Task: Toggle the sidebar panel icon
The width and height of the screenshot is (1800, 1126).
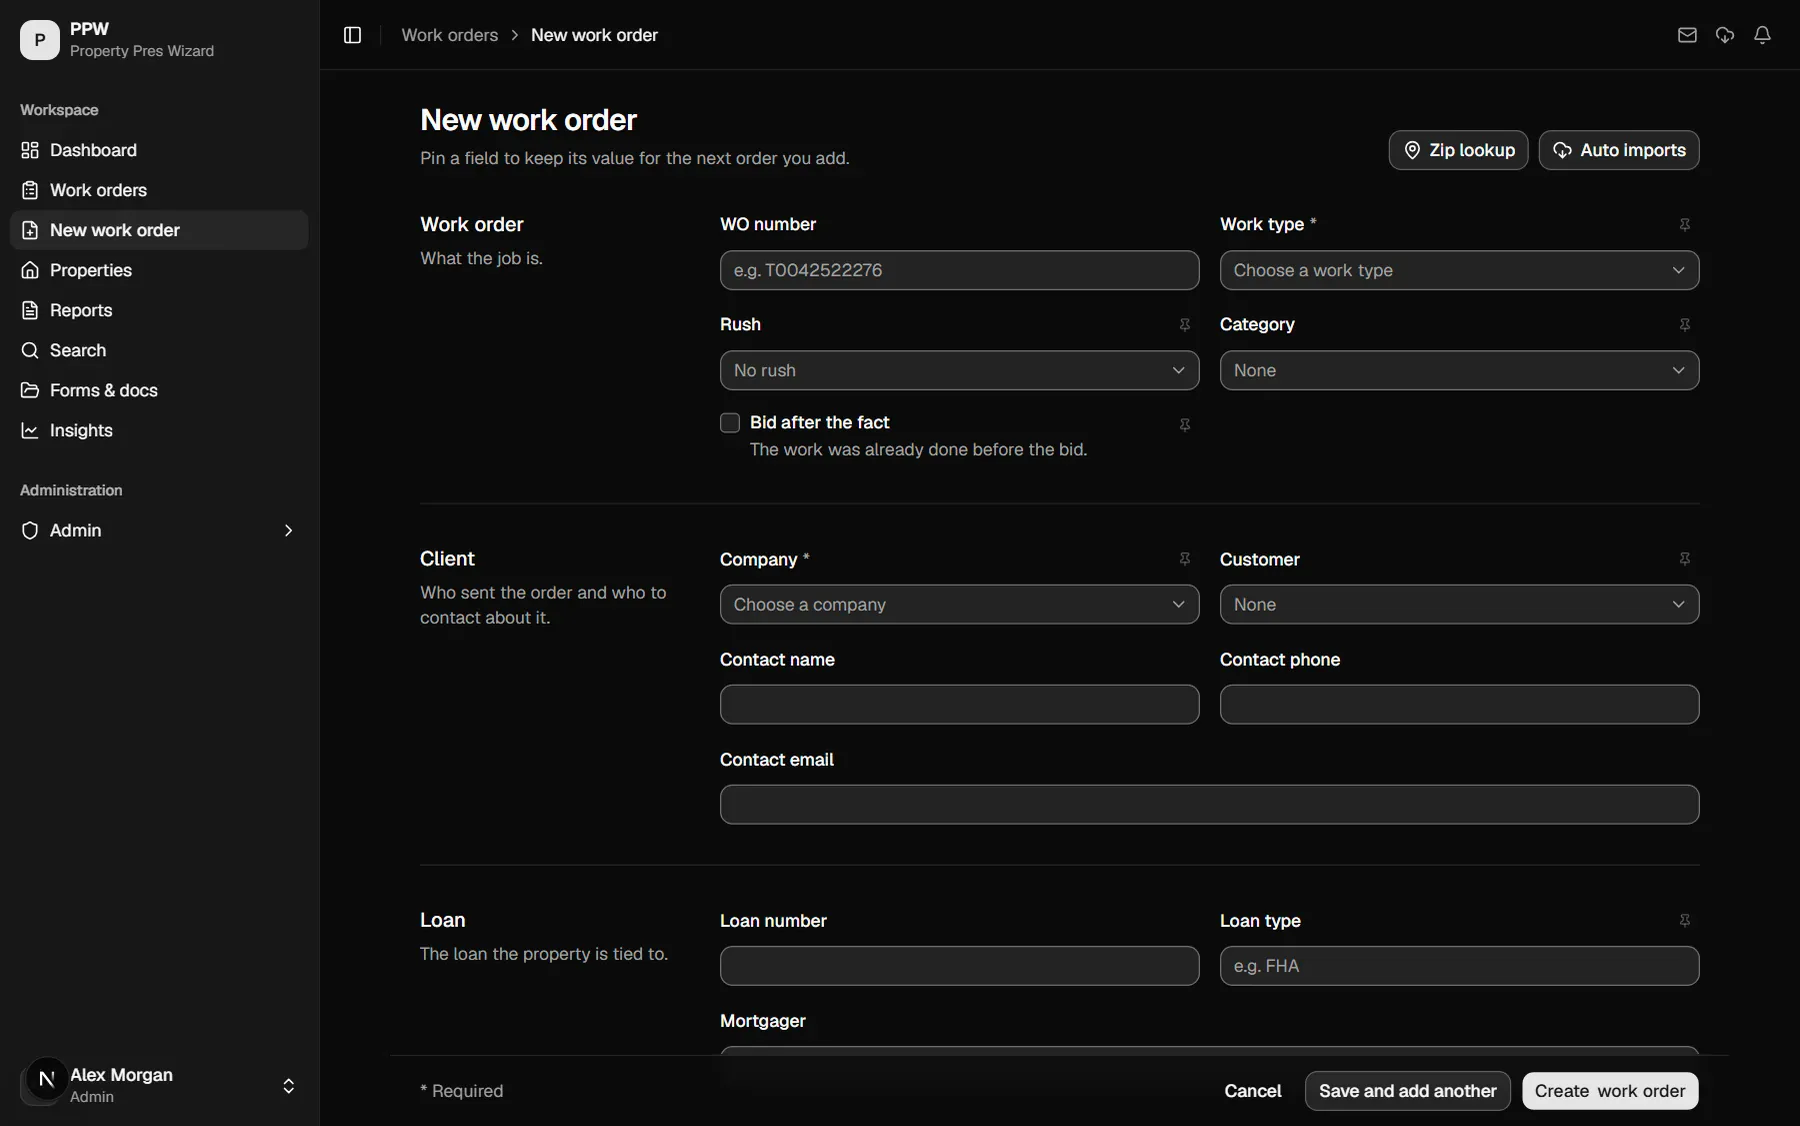Action: [x=352, y=35]
